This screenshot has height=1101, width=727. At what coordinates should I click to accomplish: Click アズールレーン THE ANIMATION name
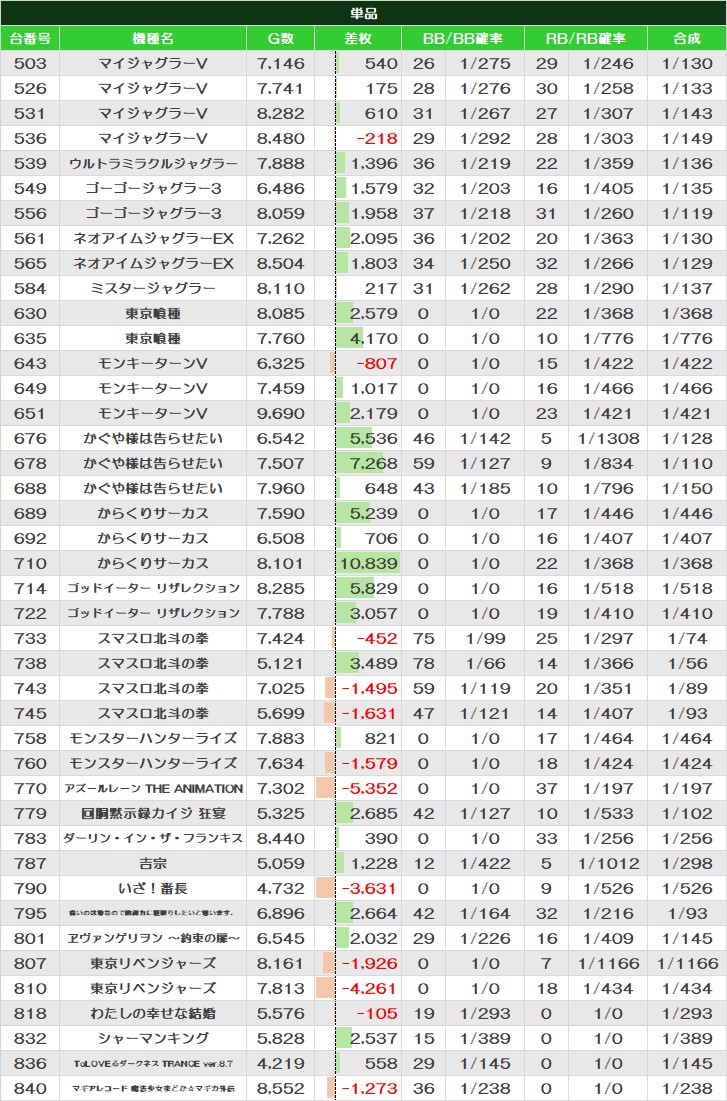[x=153, y=789]
